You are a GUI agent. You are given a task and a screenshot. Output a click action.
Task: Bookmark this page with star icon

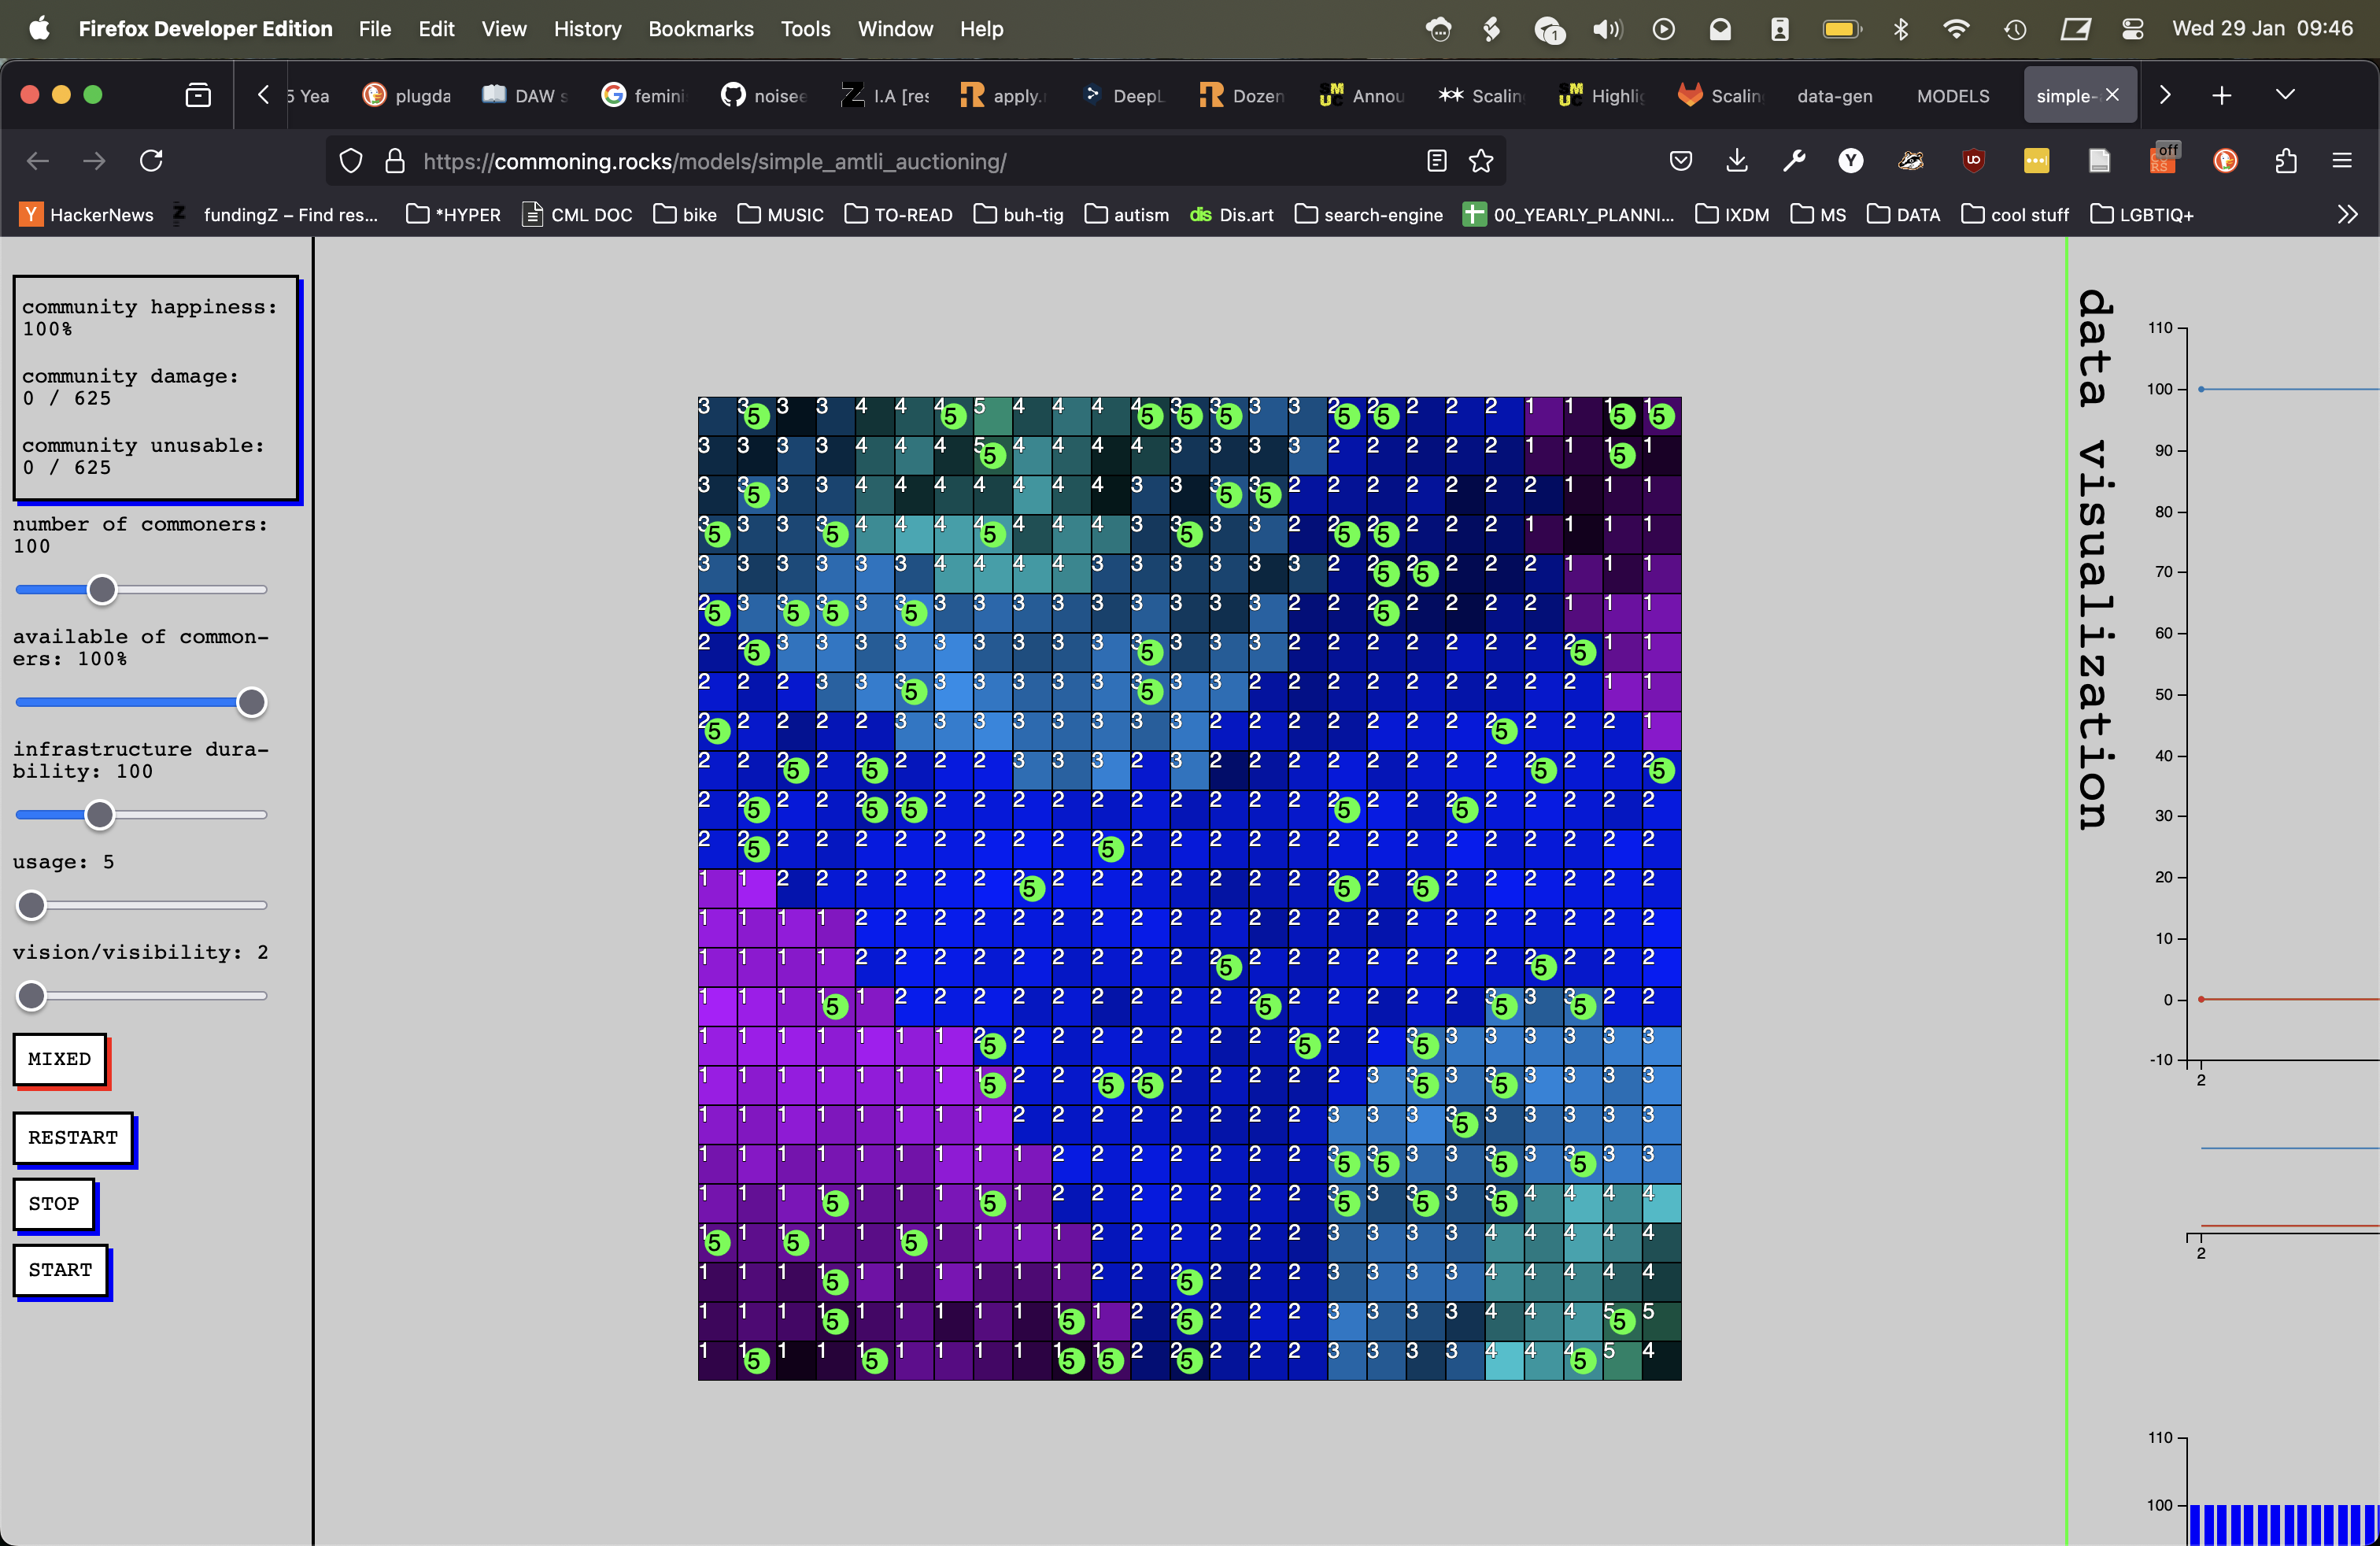coord(1481,161)
